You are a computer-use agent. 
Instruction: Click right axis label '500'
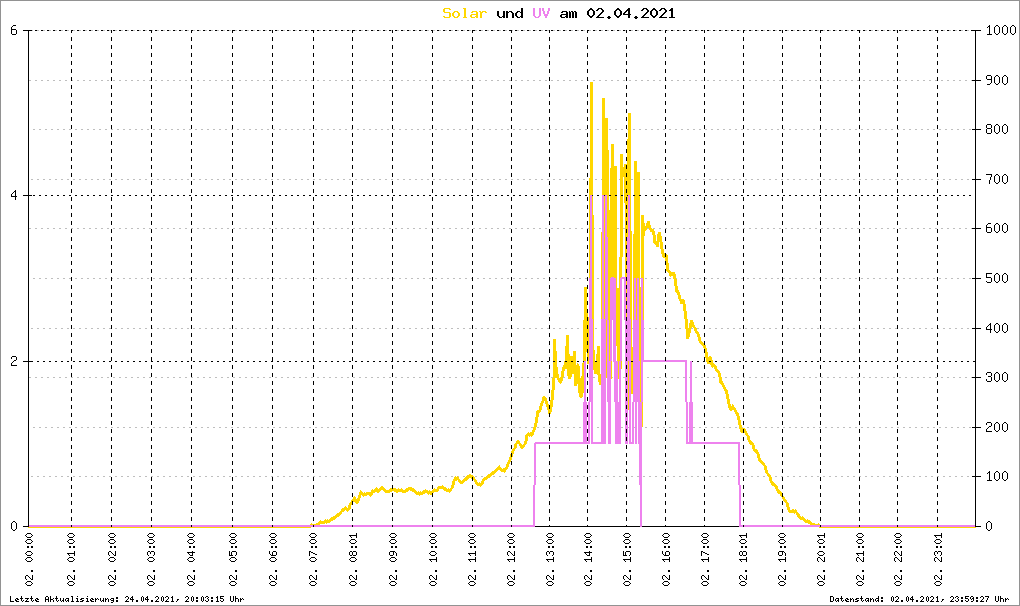tap(997, 279)
